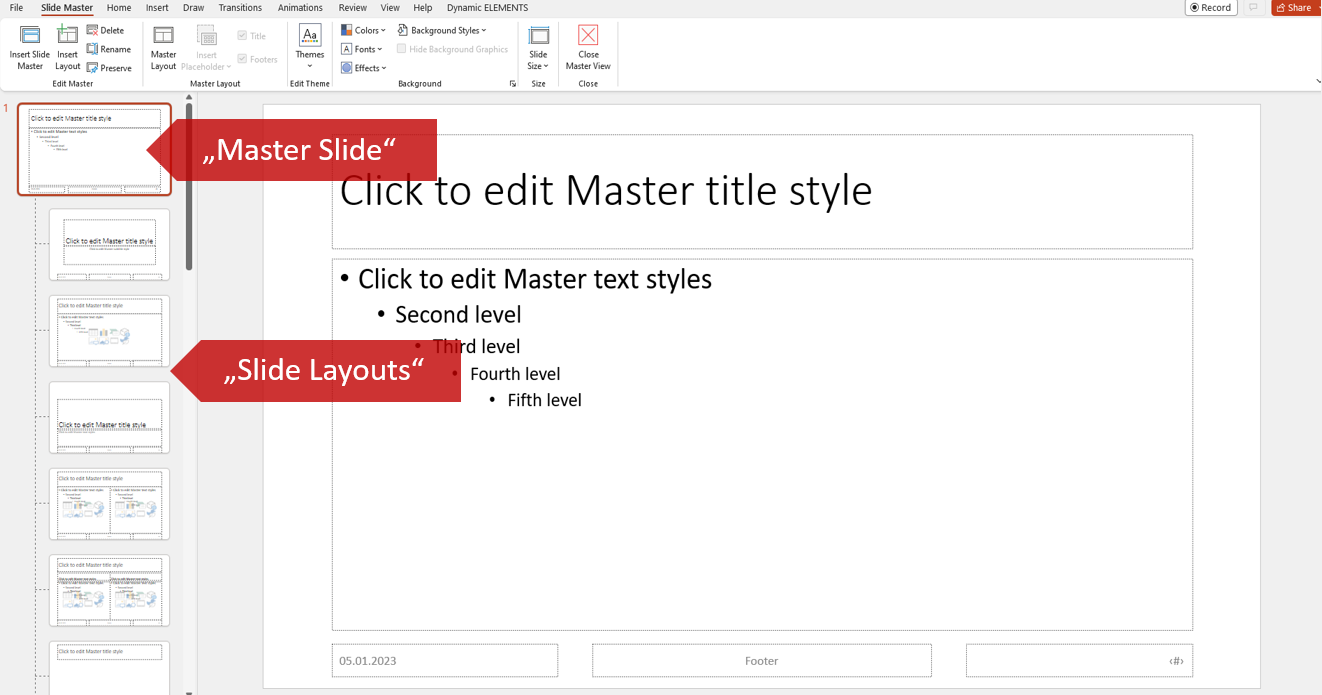Enable Hide Background Graphics checkbox
Viewport: 1322px width, 695px height.
point(402,49)
